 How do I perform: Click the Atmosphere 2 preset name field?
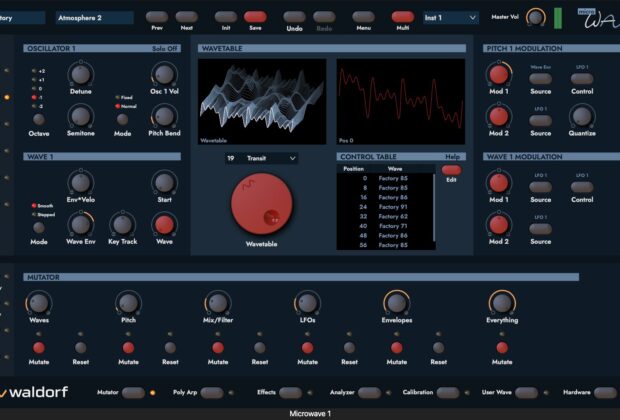click(x=94, y=18)
